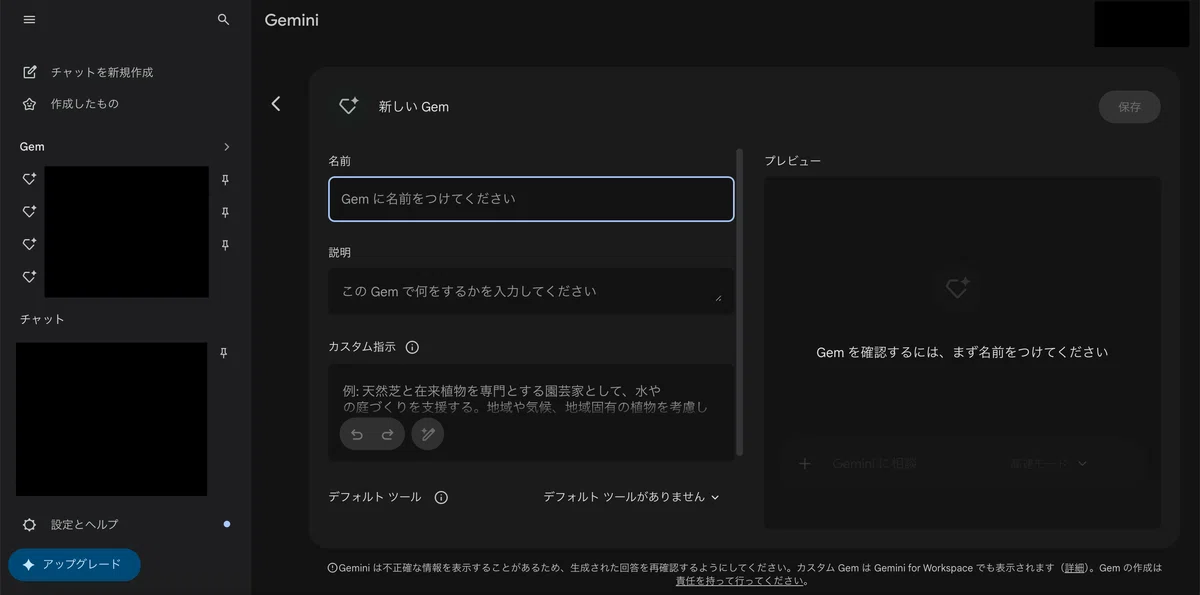Click the 'チャット' section label
This screenshot has height=595, width=1200.
[42, 320]
